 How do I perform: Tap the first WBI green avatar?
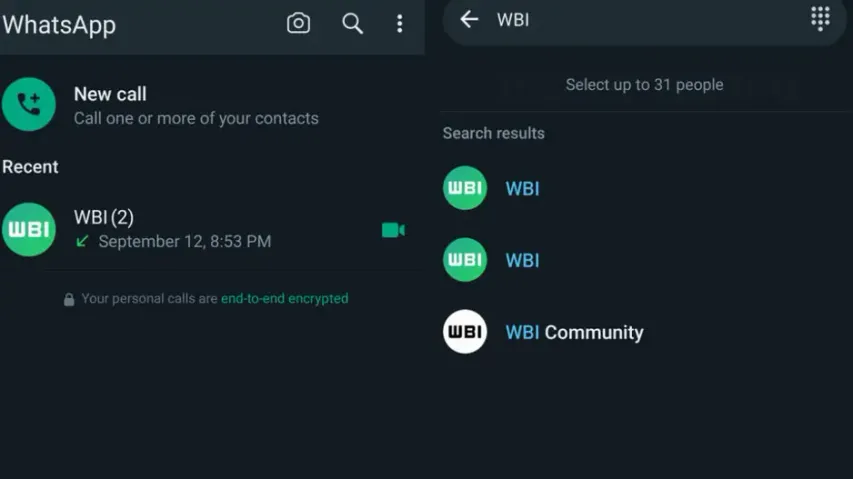tap(465, 188)
